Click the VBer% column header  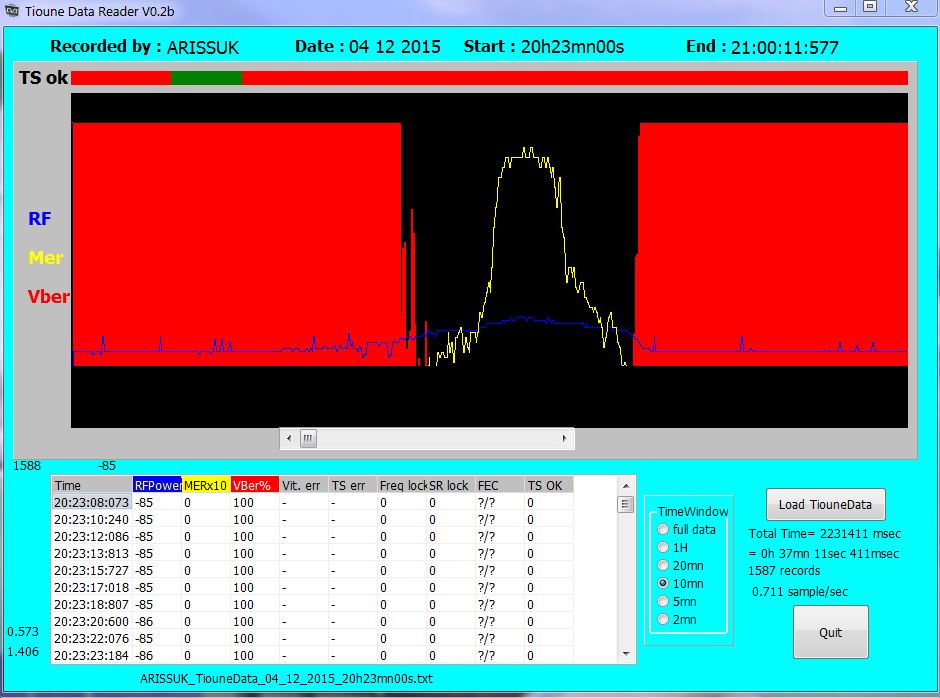(x=255, y=485)
